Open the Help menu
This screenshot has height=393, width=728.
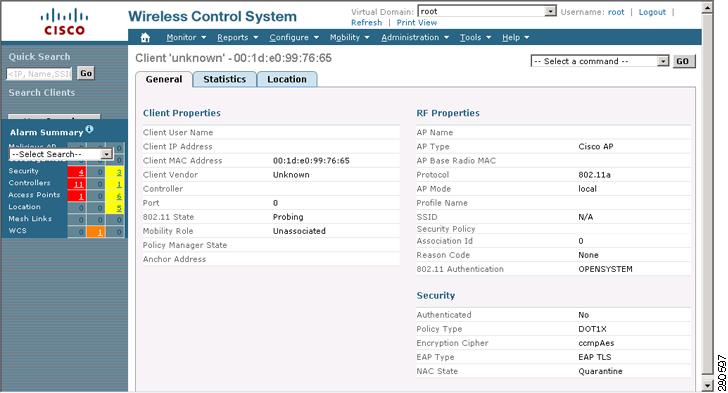(515, 38)
